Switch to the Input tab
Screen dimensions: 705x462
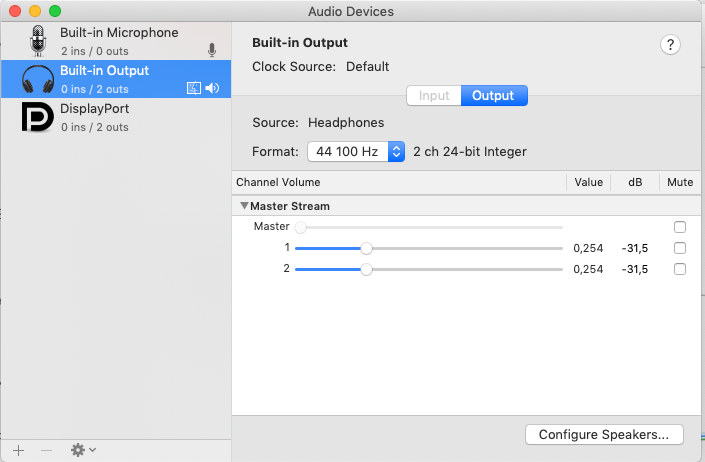[x=433, y=96]
